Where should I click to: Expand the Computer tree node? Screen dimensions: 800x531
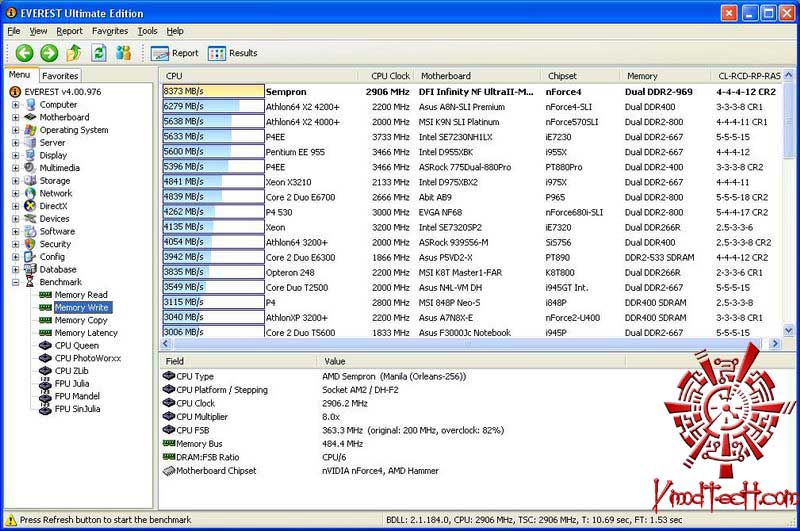[15, 105]
